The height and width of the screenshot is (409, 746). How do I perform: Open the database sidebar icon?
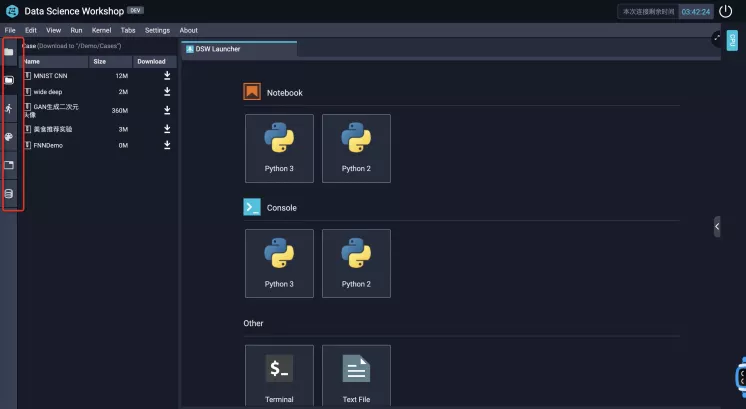tap(9, 194)
